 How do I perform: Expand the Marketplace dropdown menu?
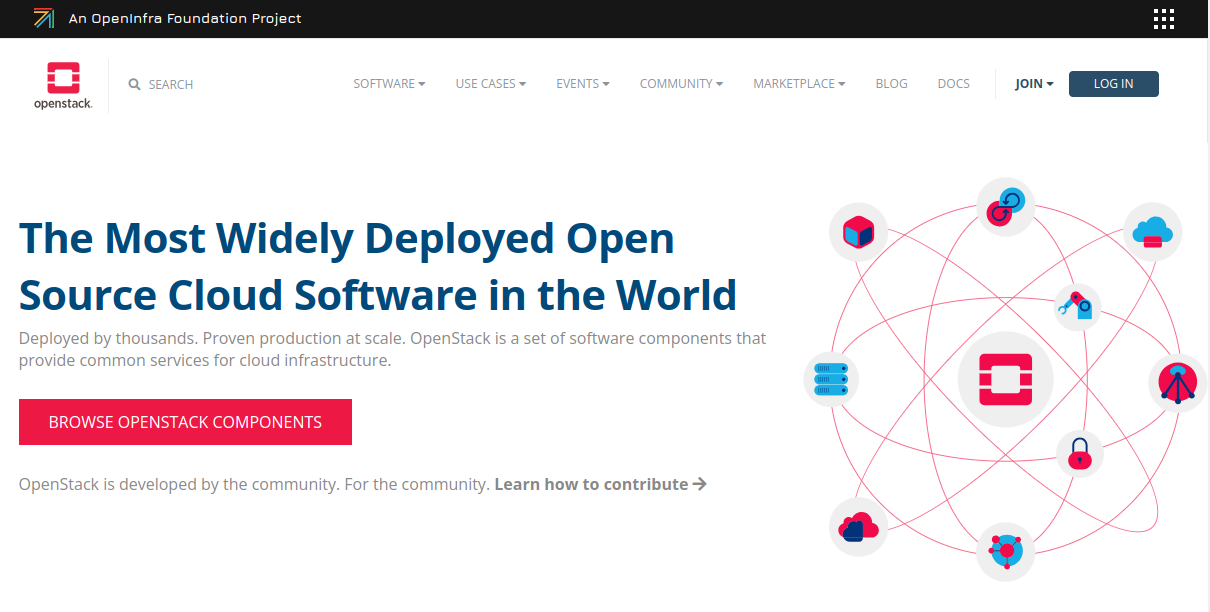click(x=799, y=84)
